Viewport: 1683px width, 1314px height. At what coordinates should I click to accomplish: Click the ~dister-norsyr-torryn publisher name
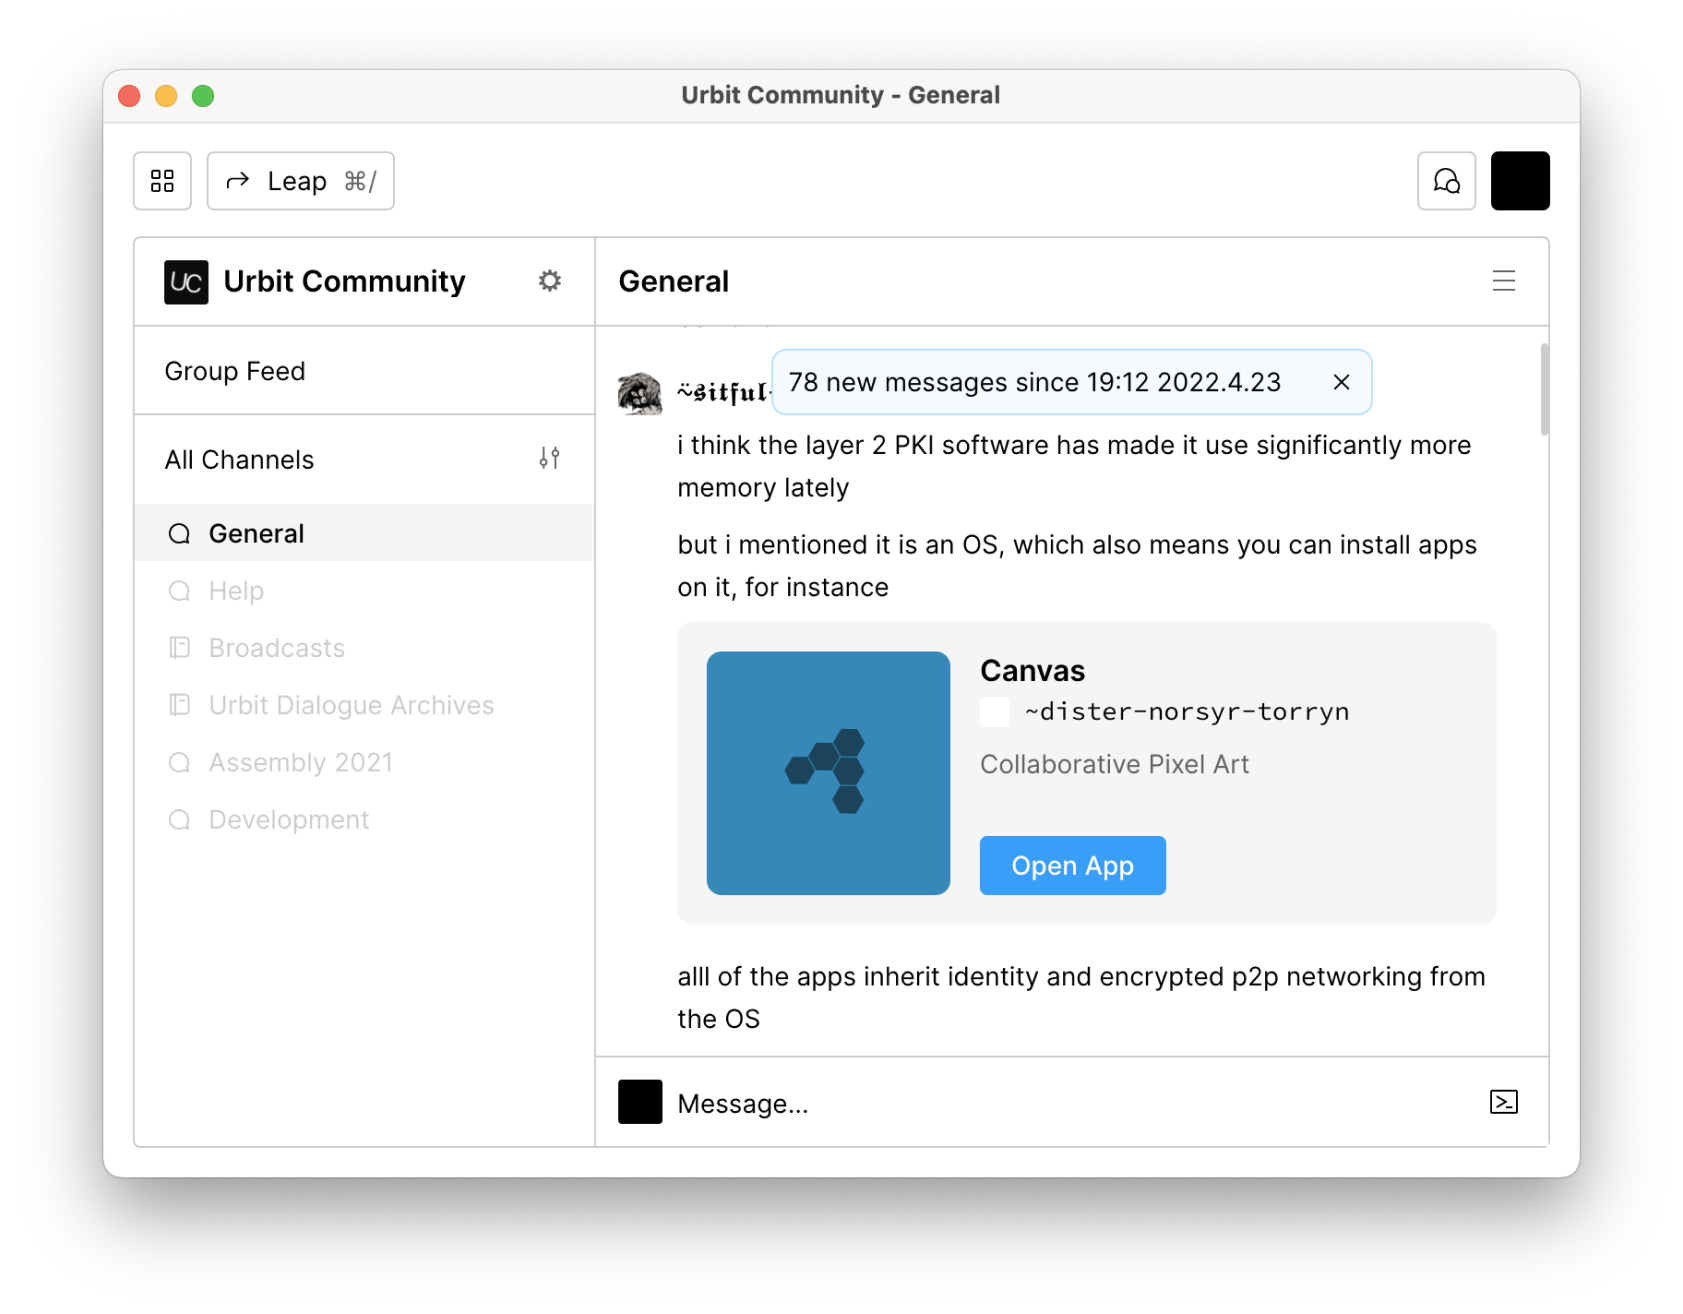tap(1186, 712)
